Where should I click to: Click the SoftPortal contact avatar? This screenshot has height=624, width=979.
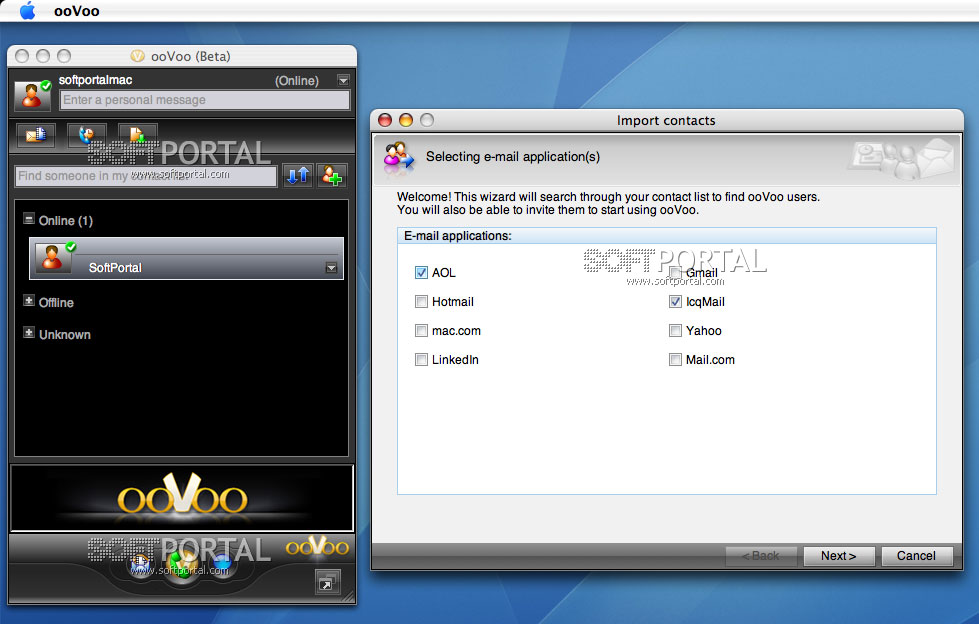pos(54,257)
